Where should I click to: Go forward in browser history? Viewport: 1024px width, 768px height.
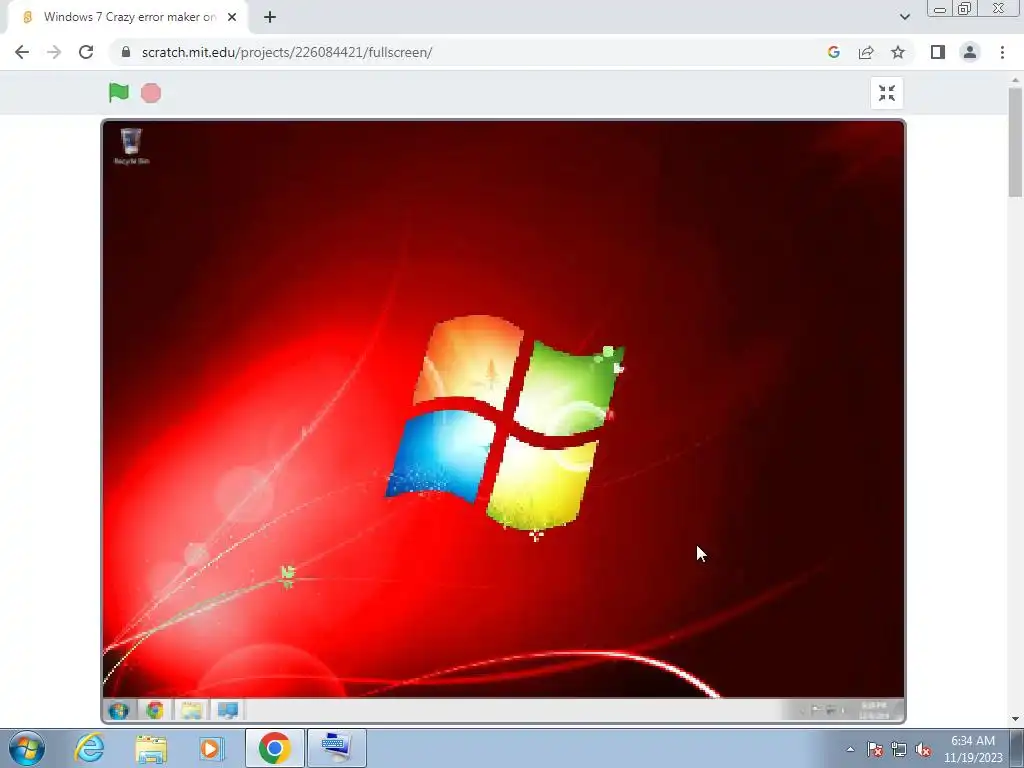tap(54, 52)
